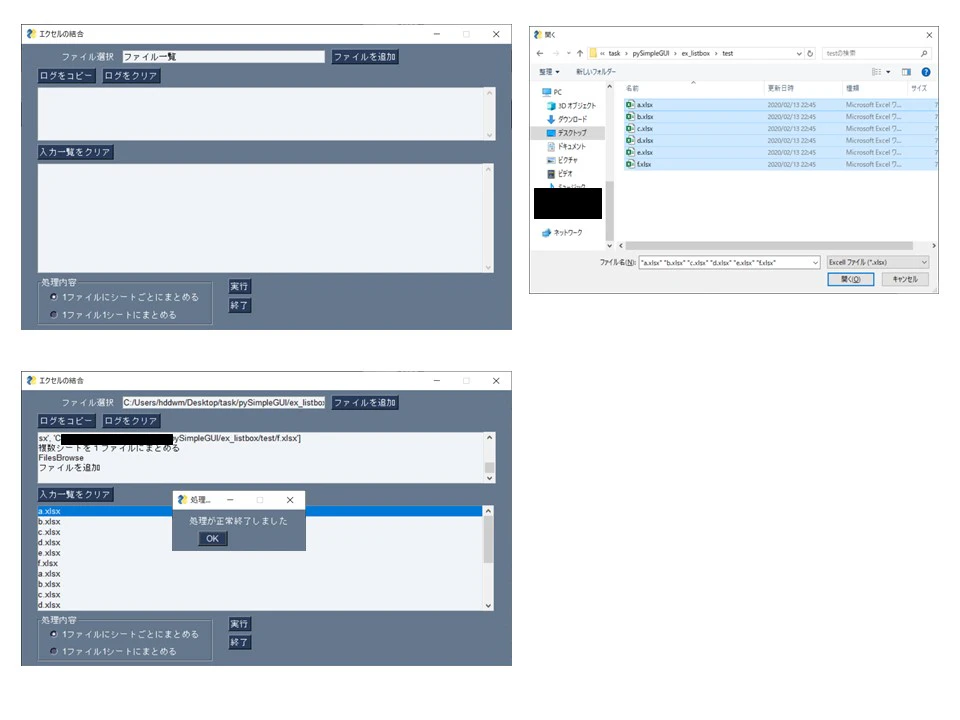
Task: Click the ファイル一覧 input field in the upper window
Action: point(223,57)
